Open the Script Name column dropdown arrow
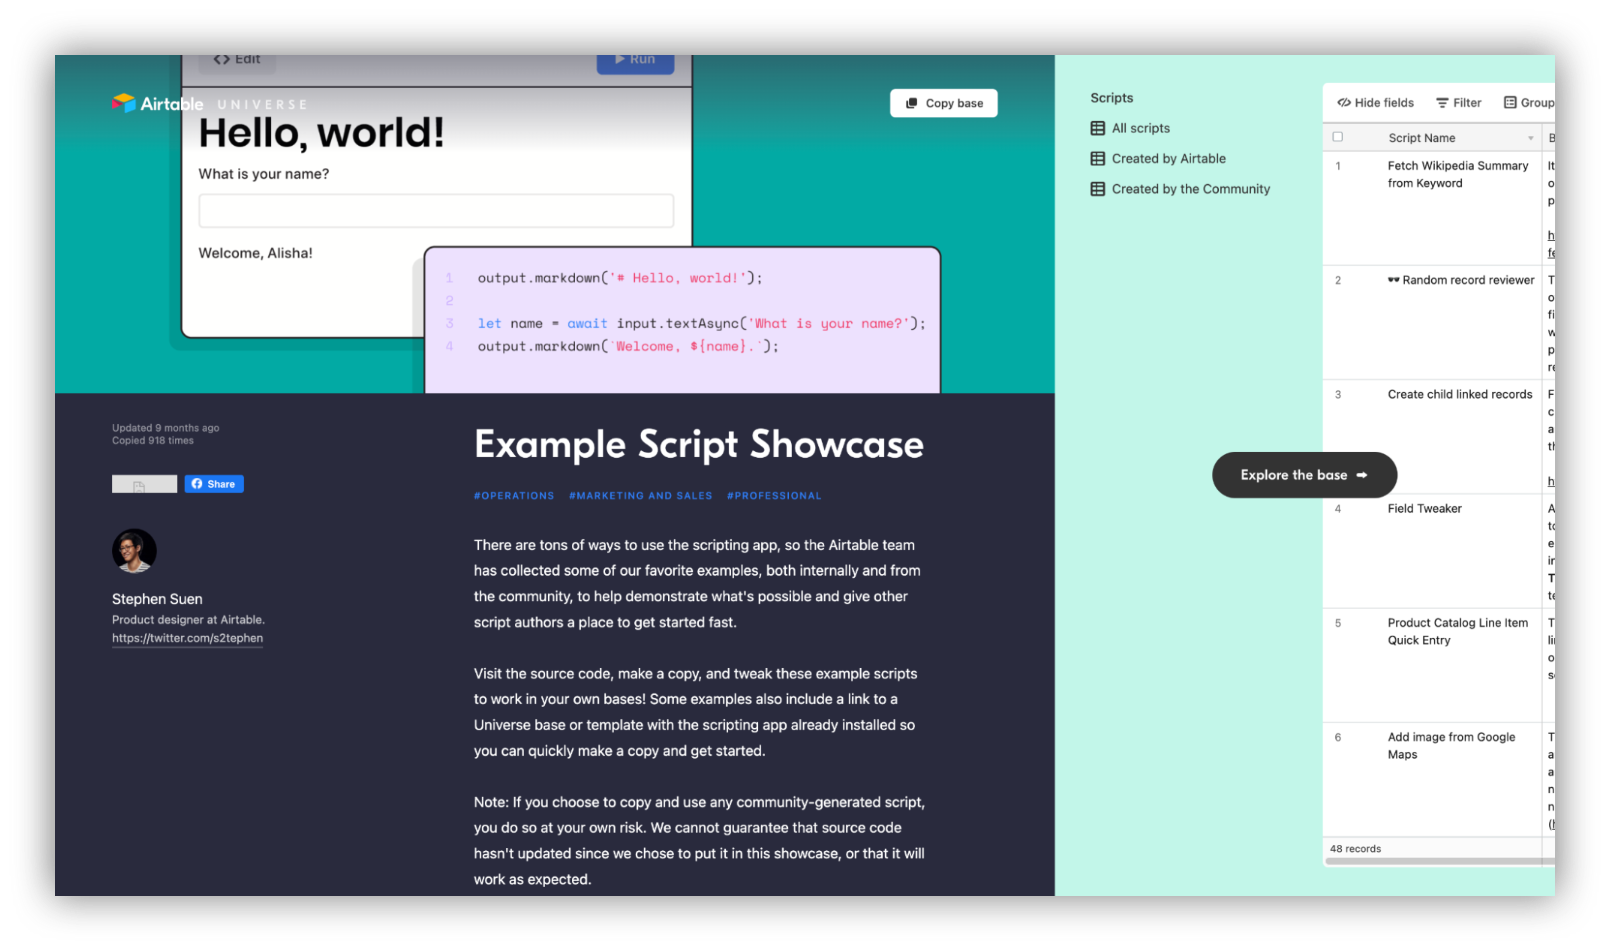The height and width of the screenshot is (951, 1610). 1531,138
